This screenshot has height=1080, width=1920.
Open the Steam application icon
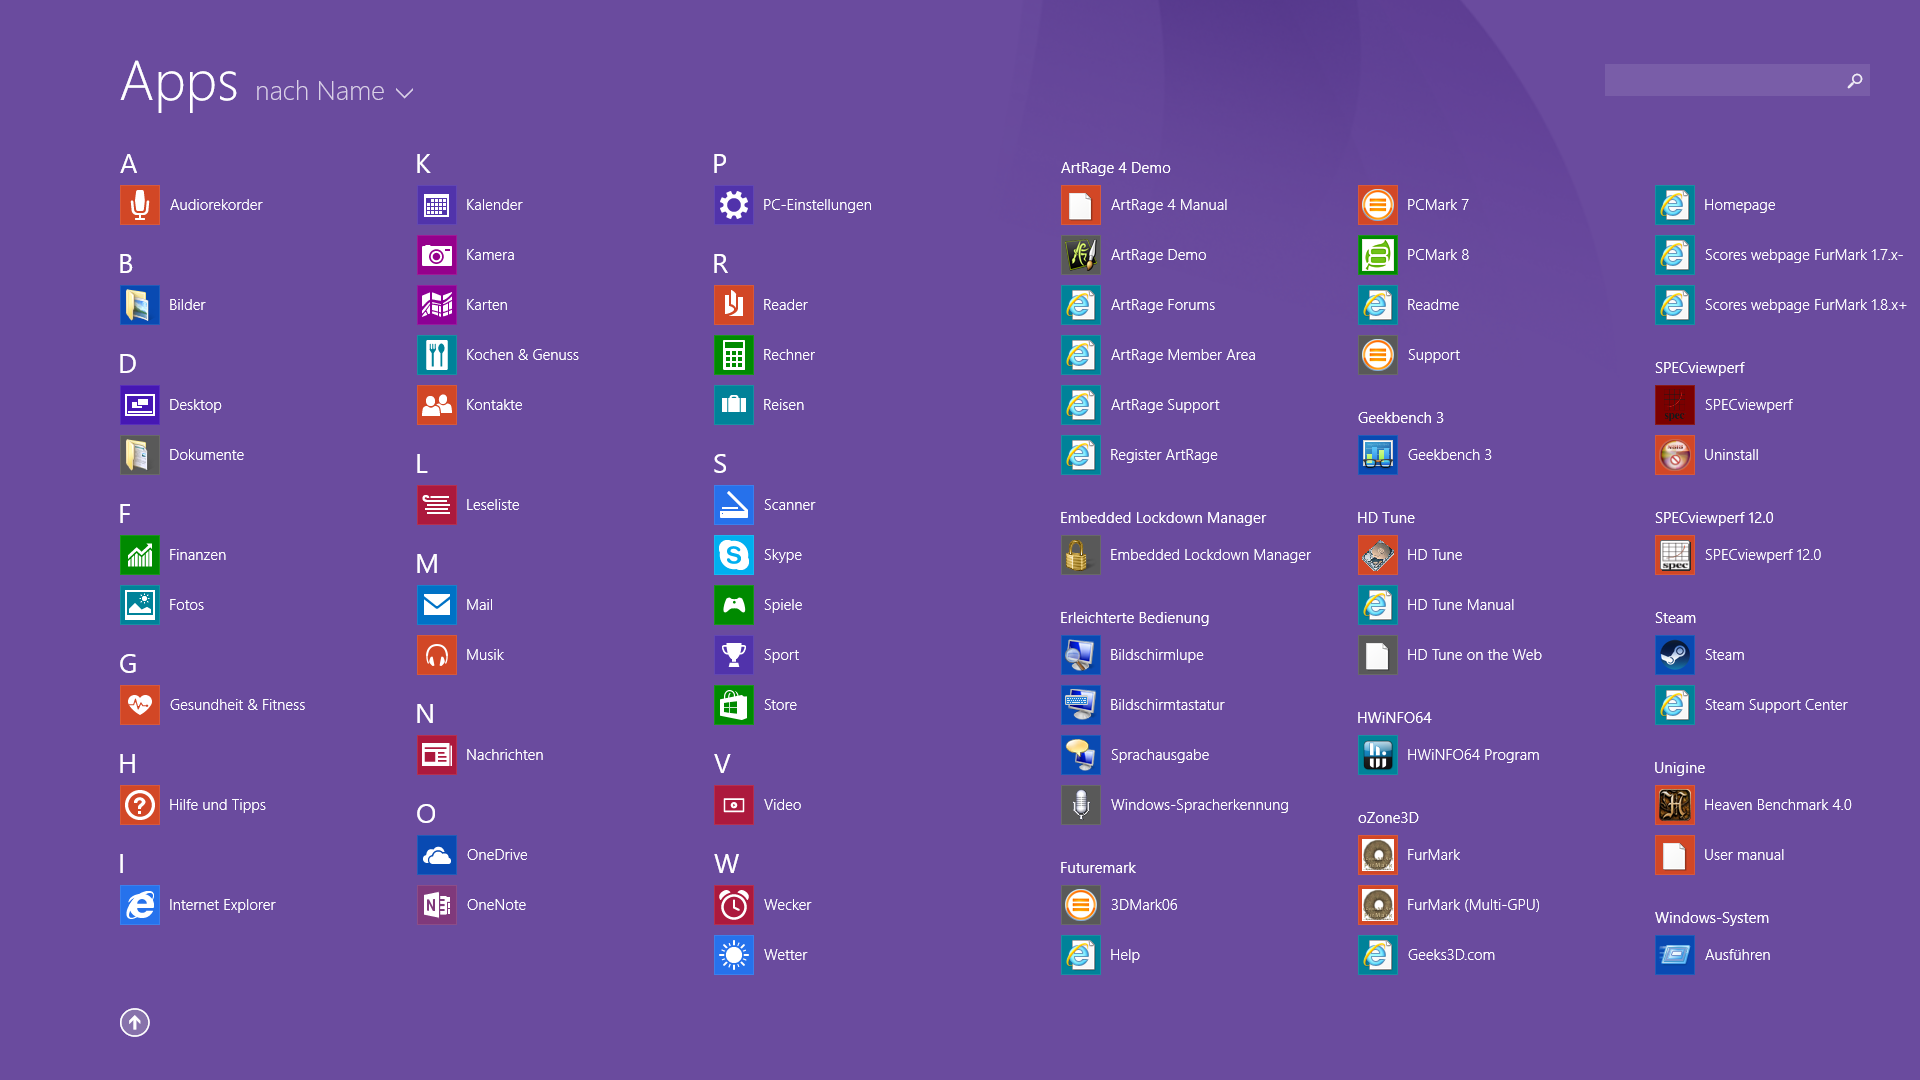click(x=1674, y=655)
